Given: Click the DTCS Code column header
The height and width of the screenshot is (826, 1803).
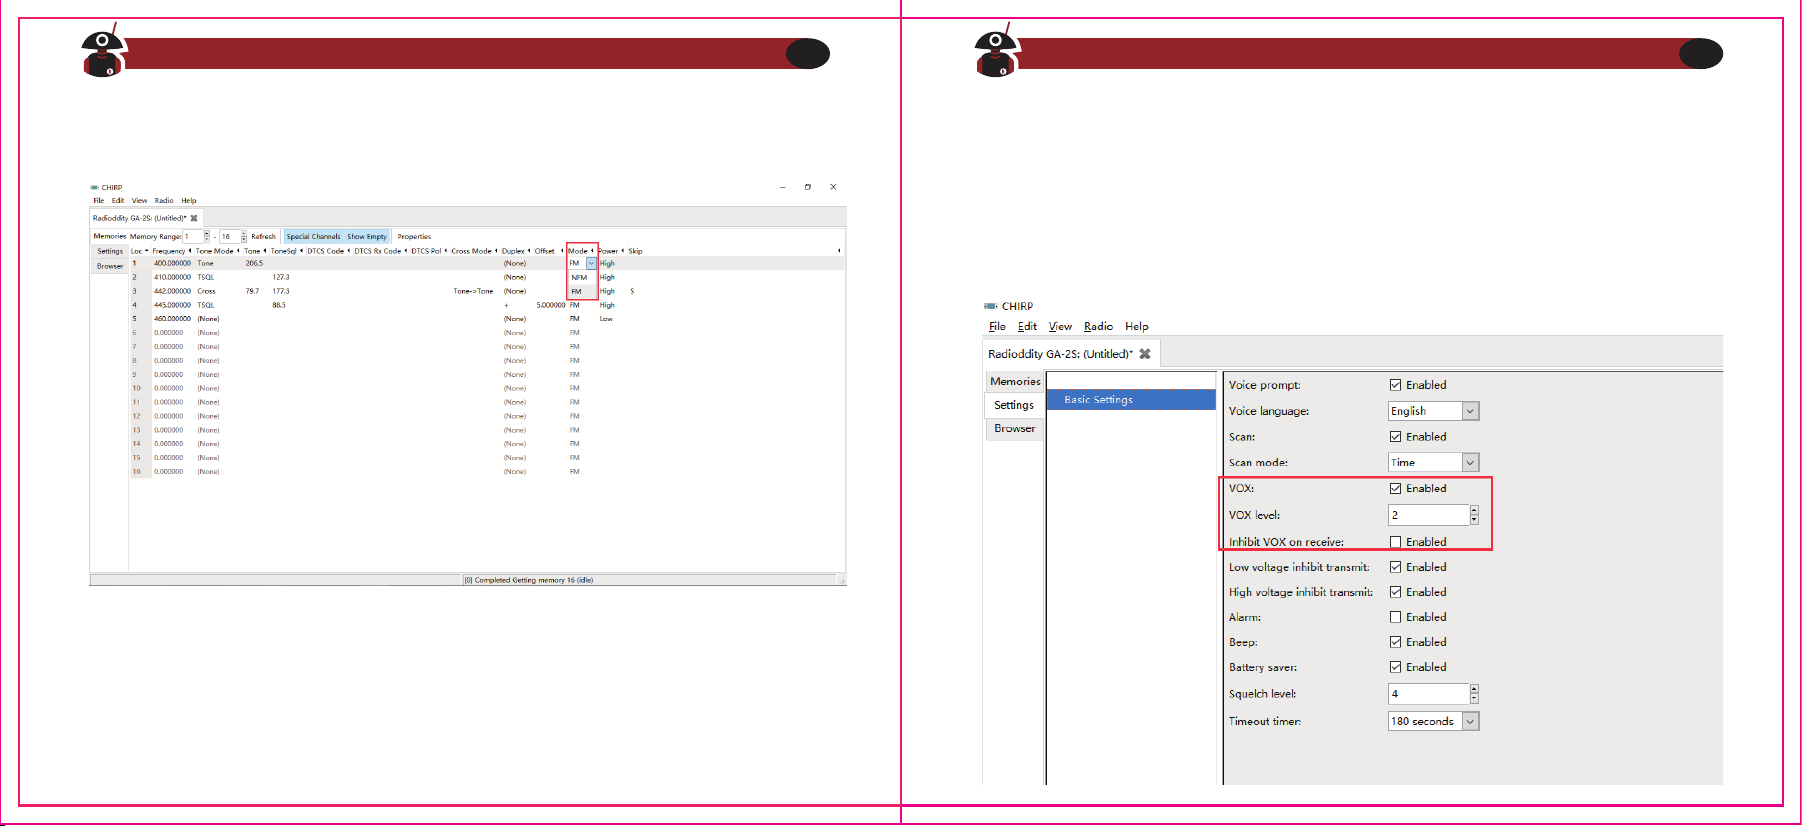Looking at the screenshot, I should tap(327, 251).
